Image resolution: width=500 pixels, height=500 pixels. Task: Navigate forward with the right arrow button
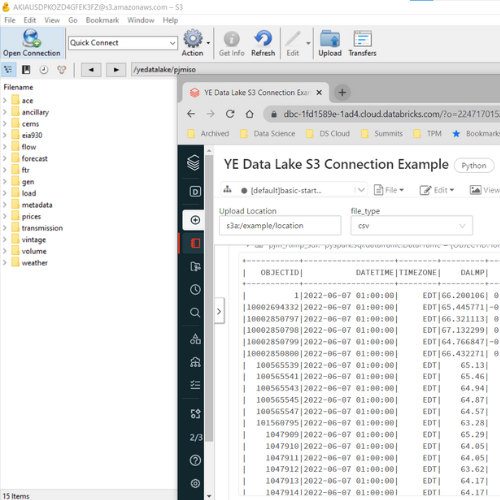click(x=116, y=70)
